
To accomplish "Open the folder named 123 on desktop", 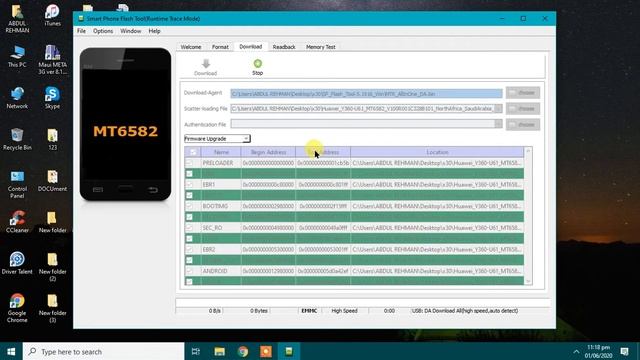I will [x=52, y=139].
